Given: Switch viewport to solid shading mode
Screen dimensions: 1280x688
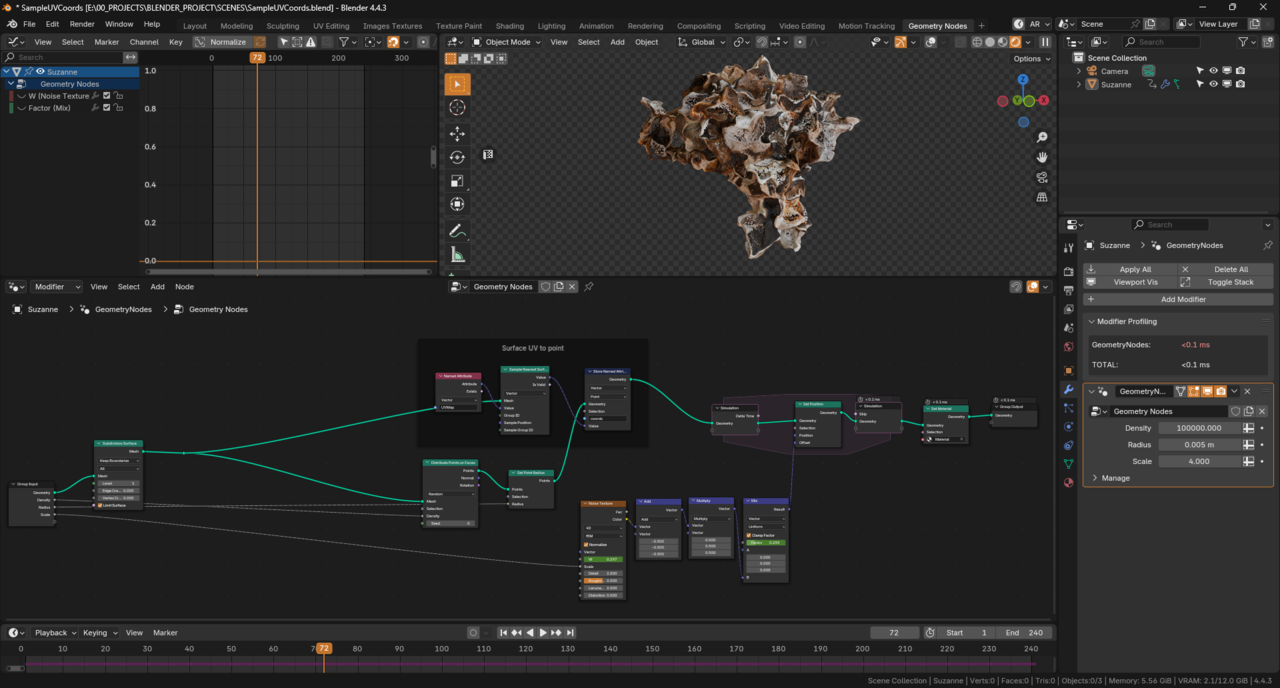Looking at the screenshot, I should coord(990,42).
